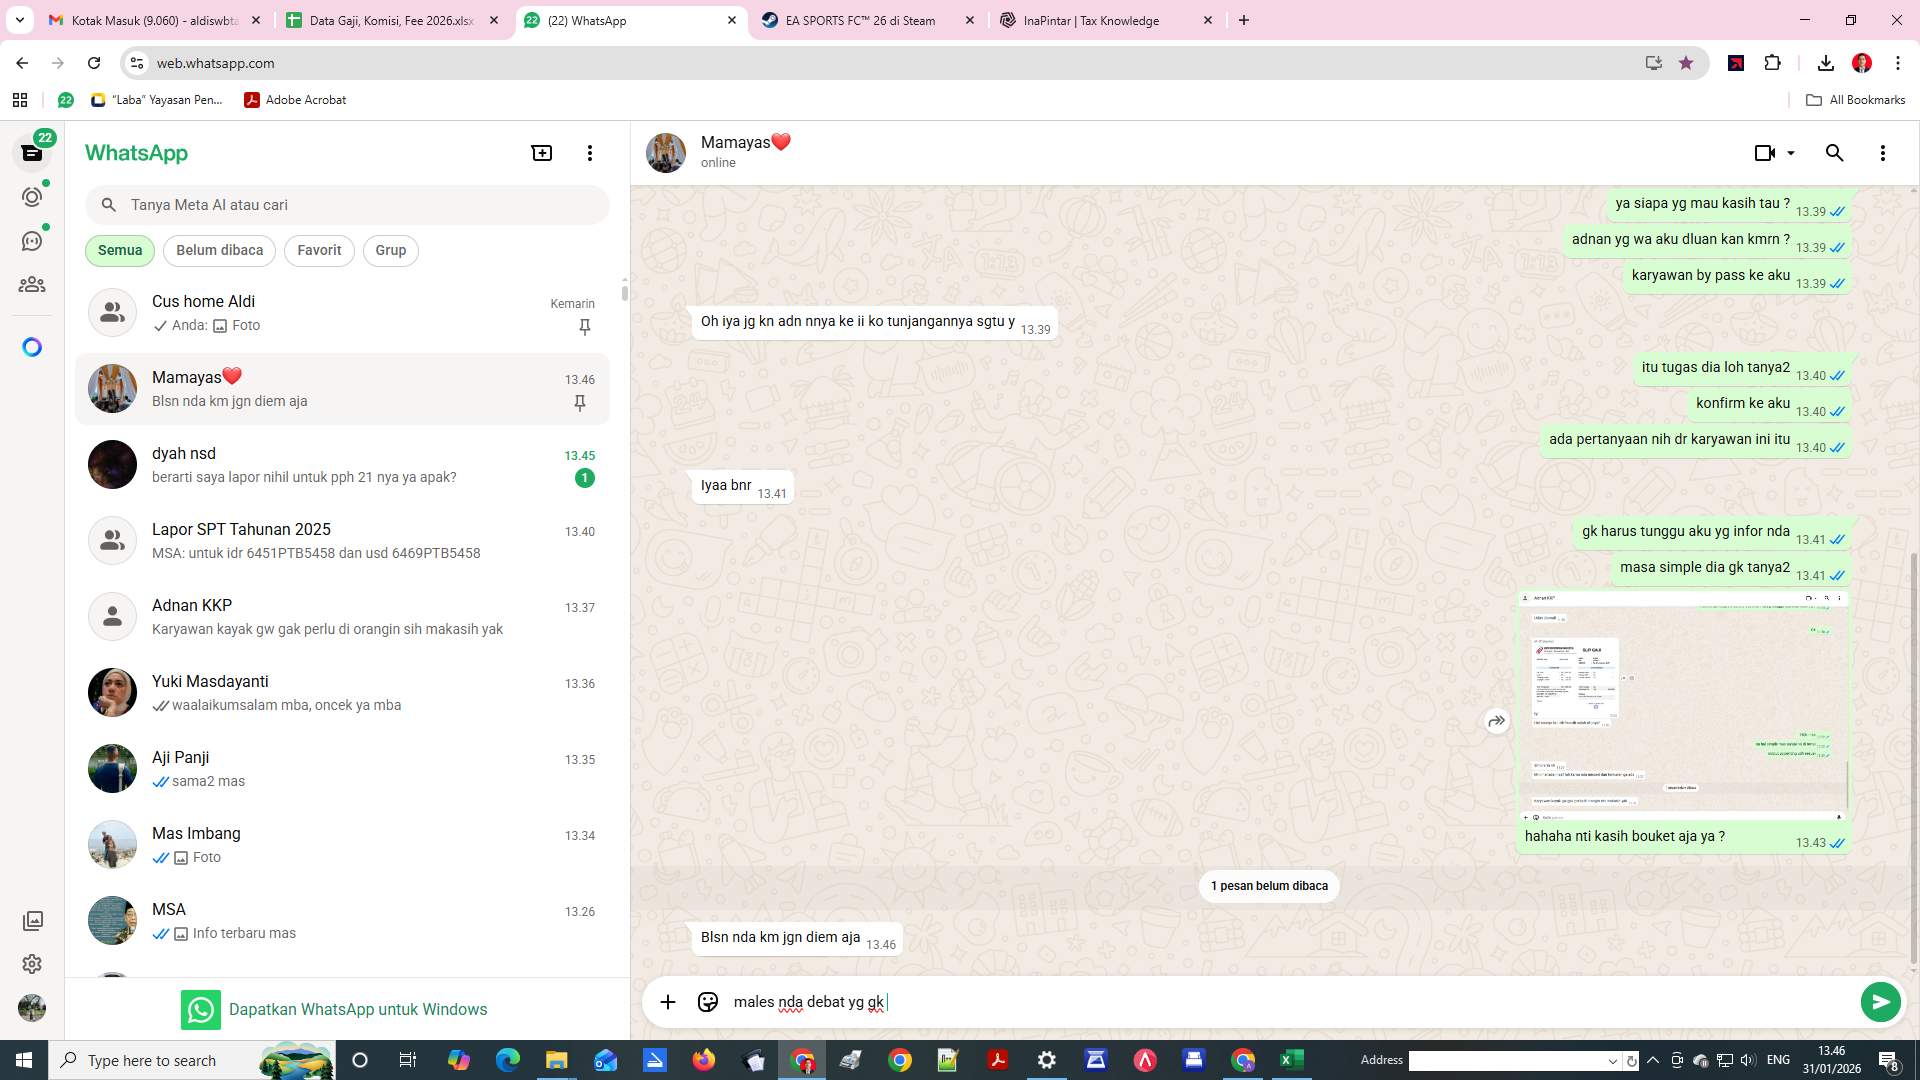Search within the Mamayas chat

pos(1834,153)
